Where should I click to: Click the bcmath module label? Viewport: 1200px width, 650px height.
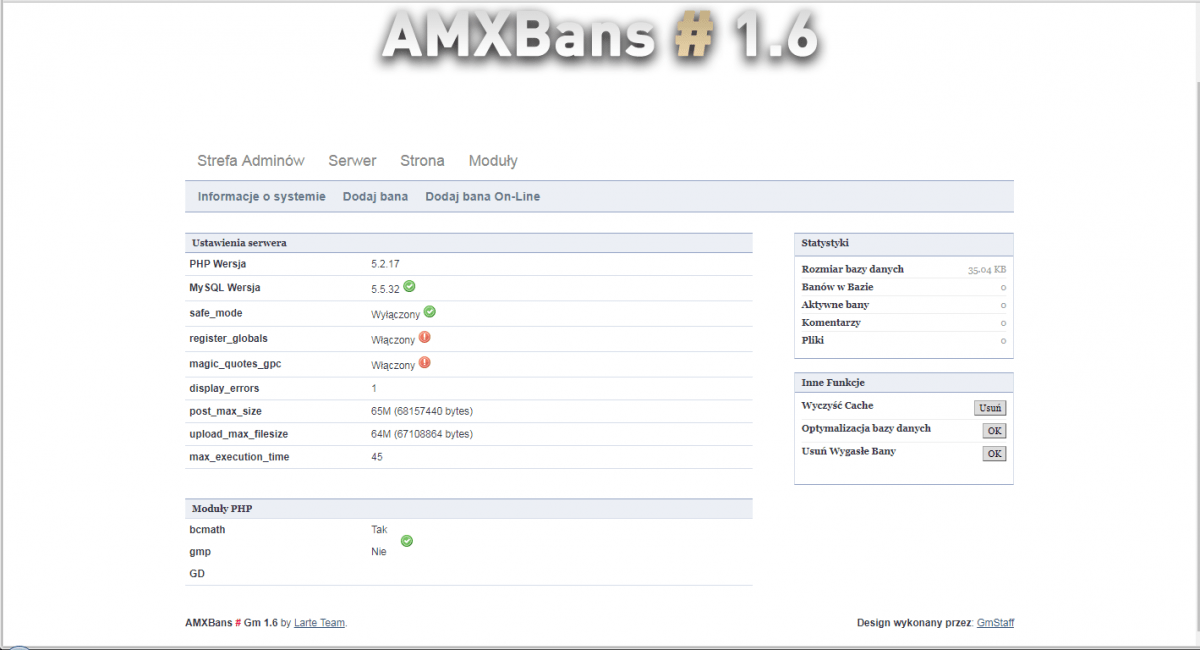[x=207, y=529]
